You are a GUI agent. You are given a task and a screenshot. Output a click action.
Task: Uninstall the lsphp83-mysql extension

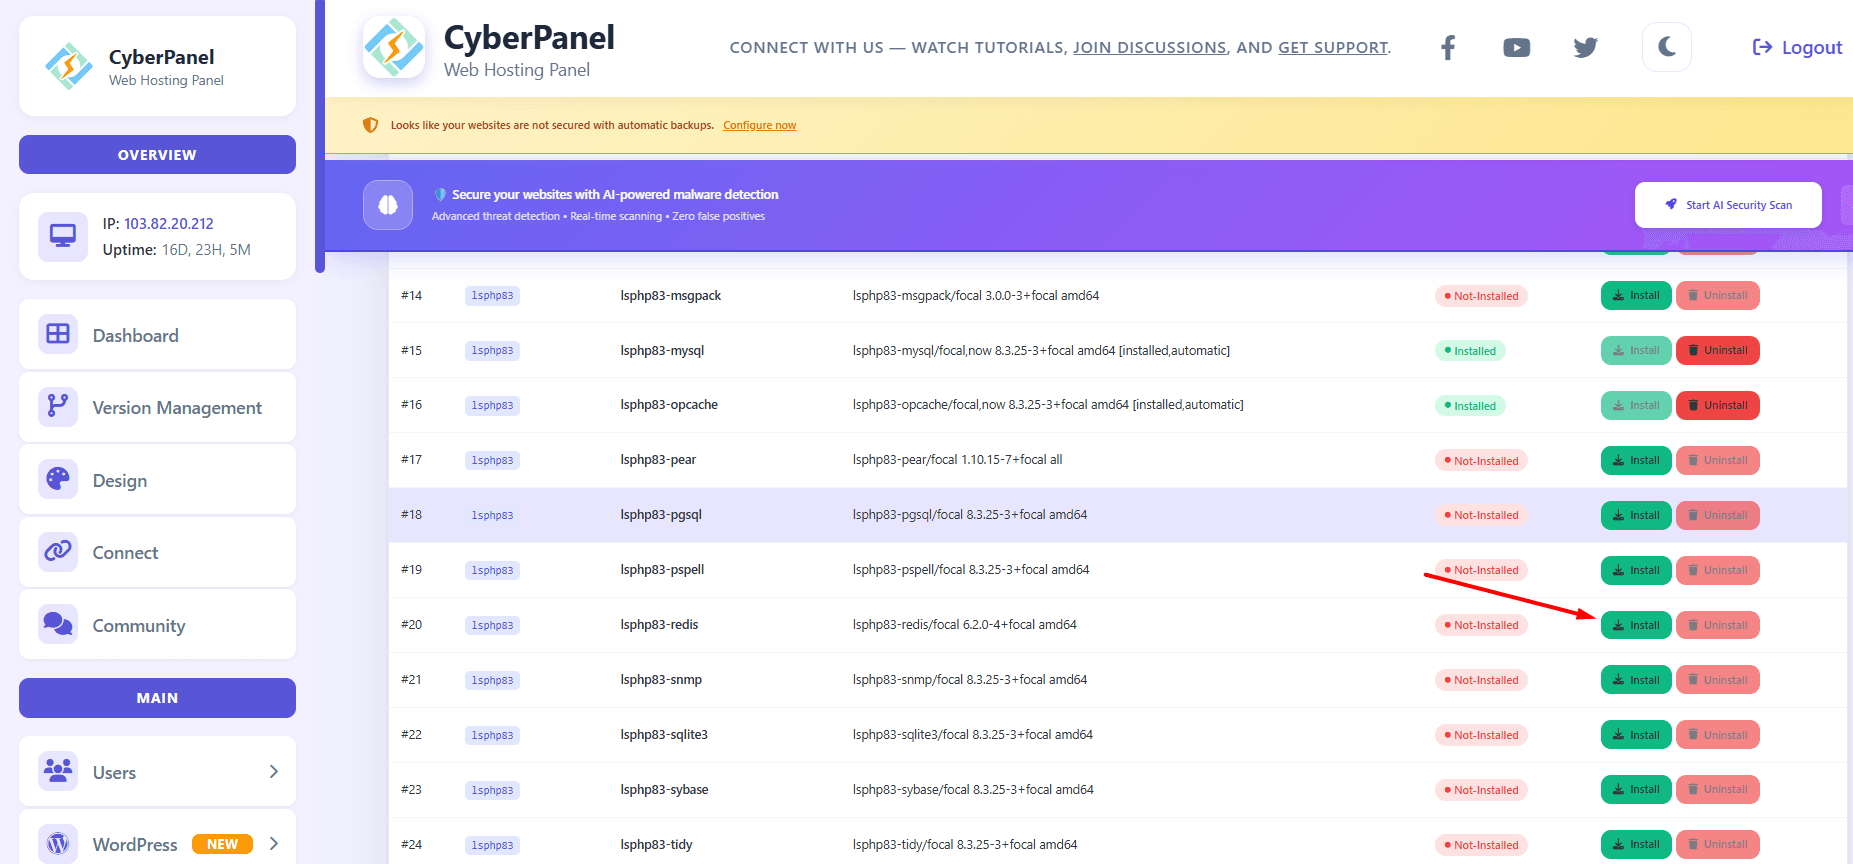click(1717, 351)
